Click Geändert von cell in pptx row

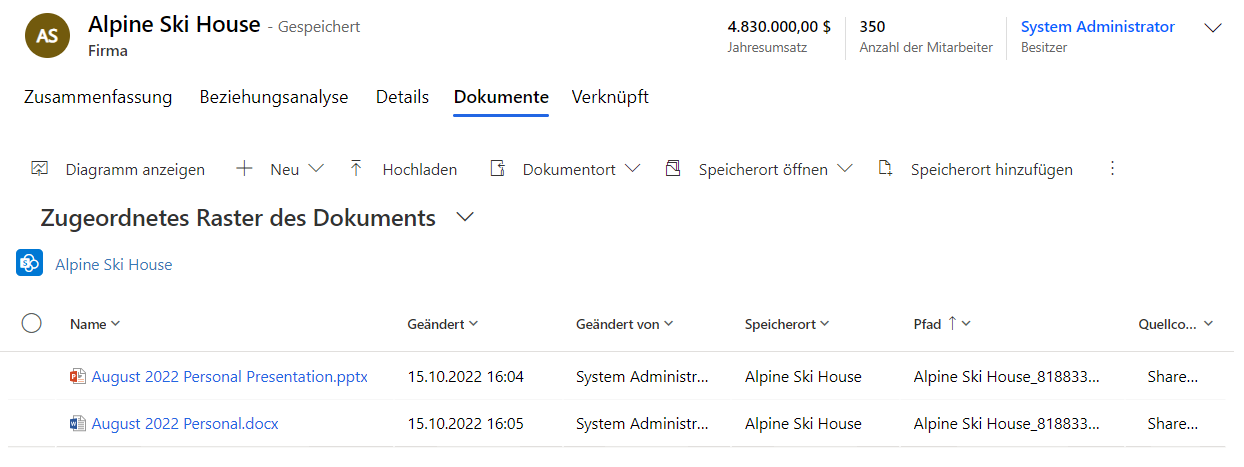tap(642, 377)
